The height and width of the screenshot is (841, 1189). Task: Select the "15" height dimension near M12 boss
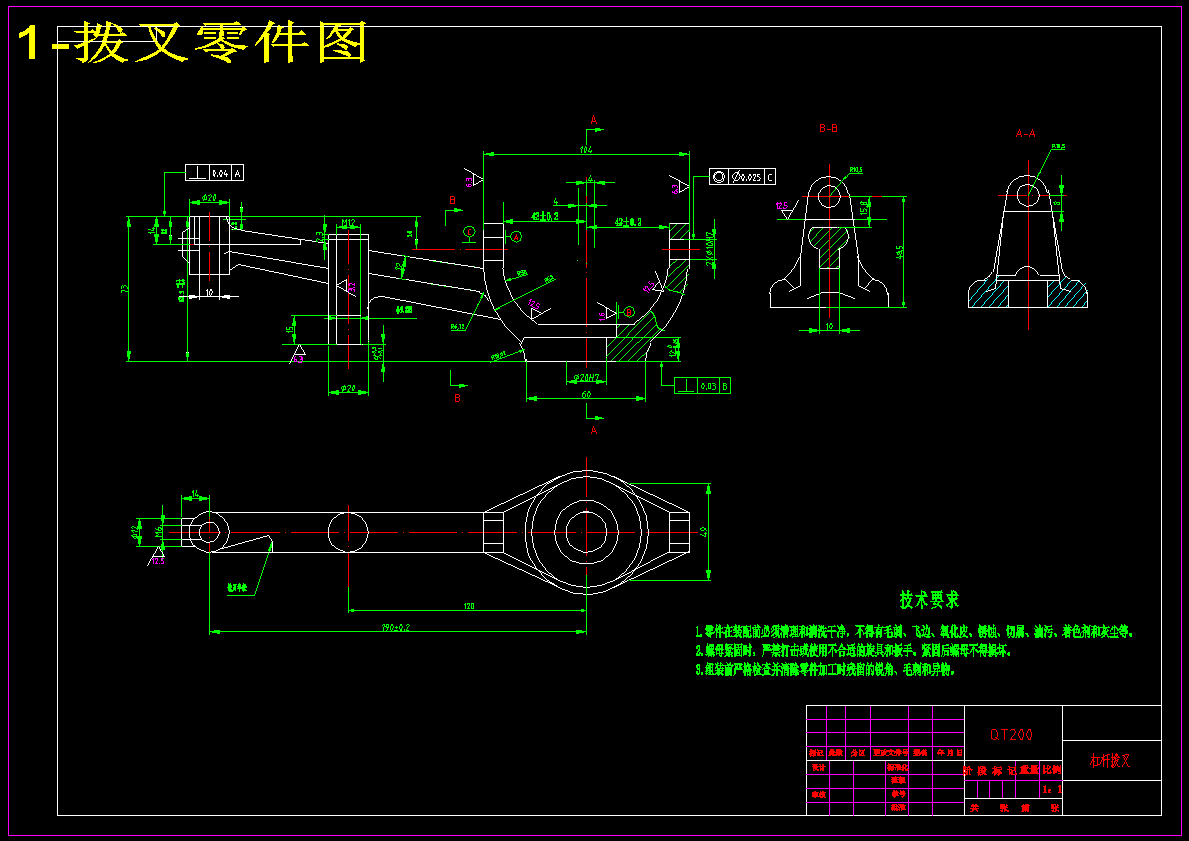pyautogui.click(x=290, y=329)
